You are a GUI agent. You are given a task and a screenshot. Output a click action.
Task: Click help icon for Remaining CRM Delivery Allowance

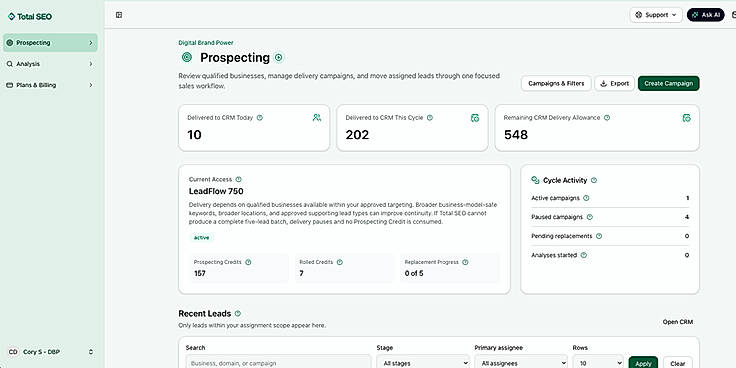607,118
